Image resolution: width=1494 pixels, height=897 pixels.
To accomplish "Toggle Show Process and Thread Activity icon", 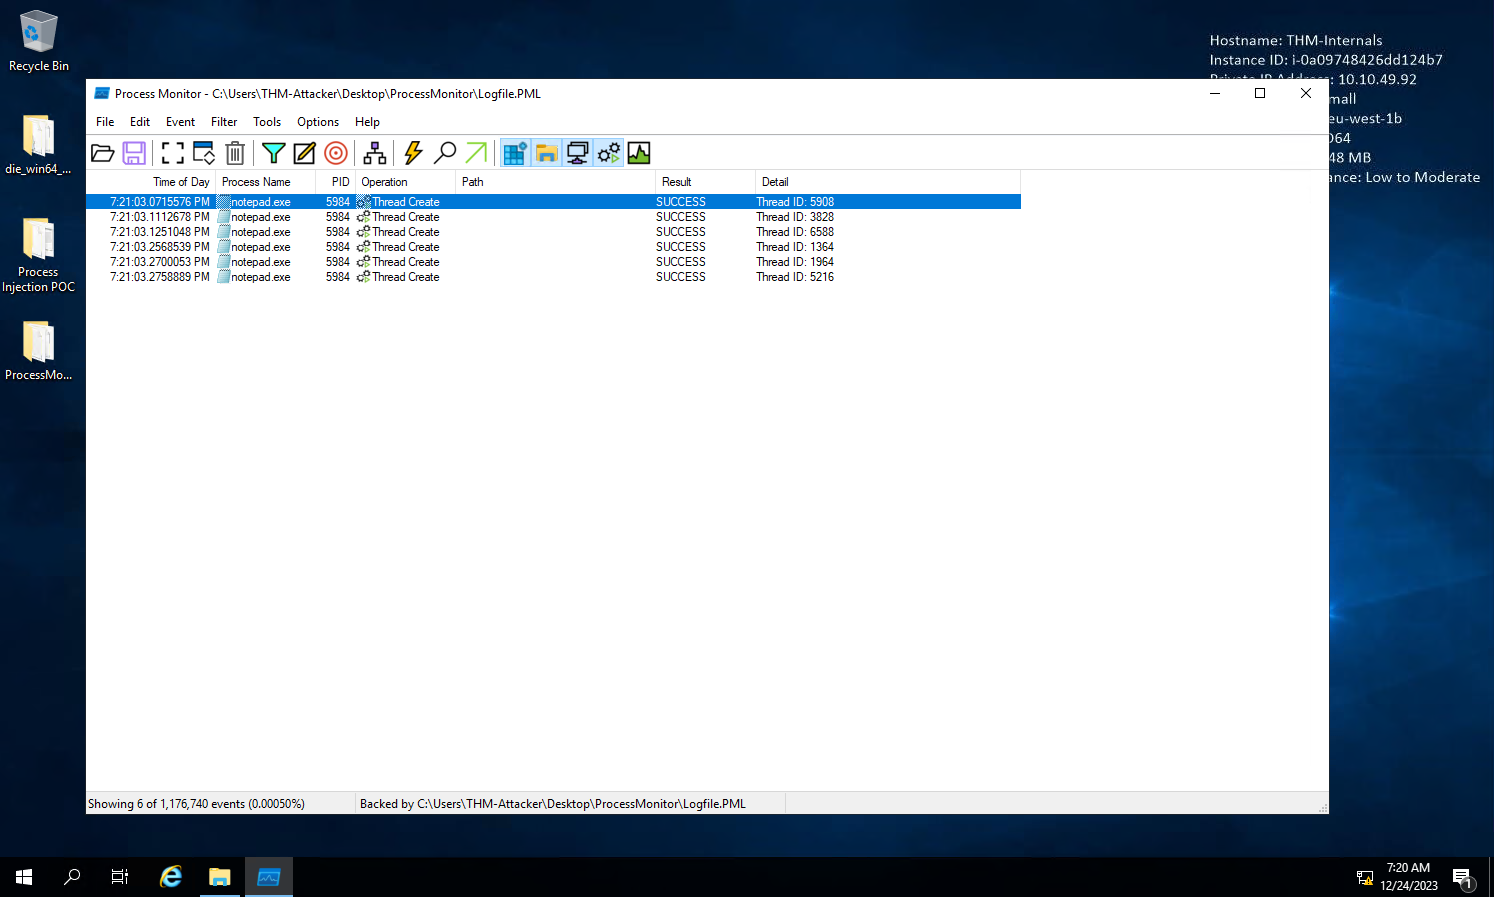I will pos(608,153).
